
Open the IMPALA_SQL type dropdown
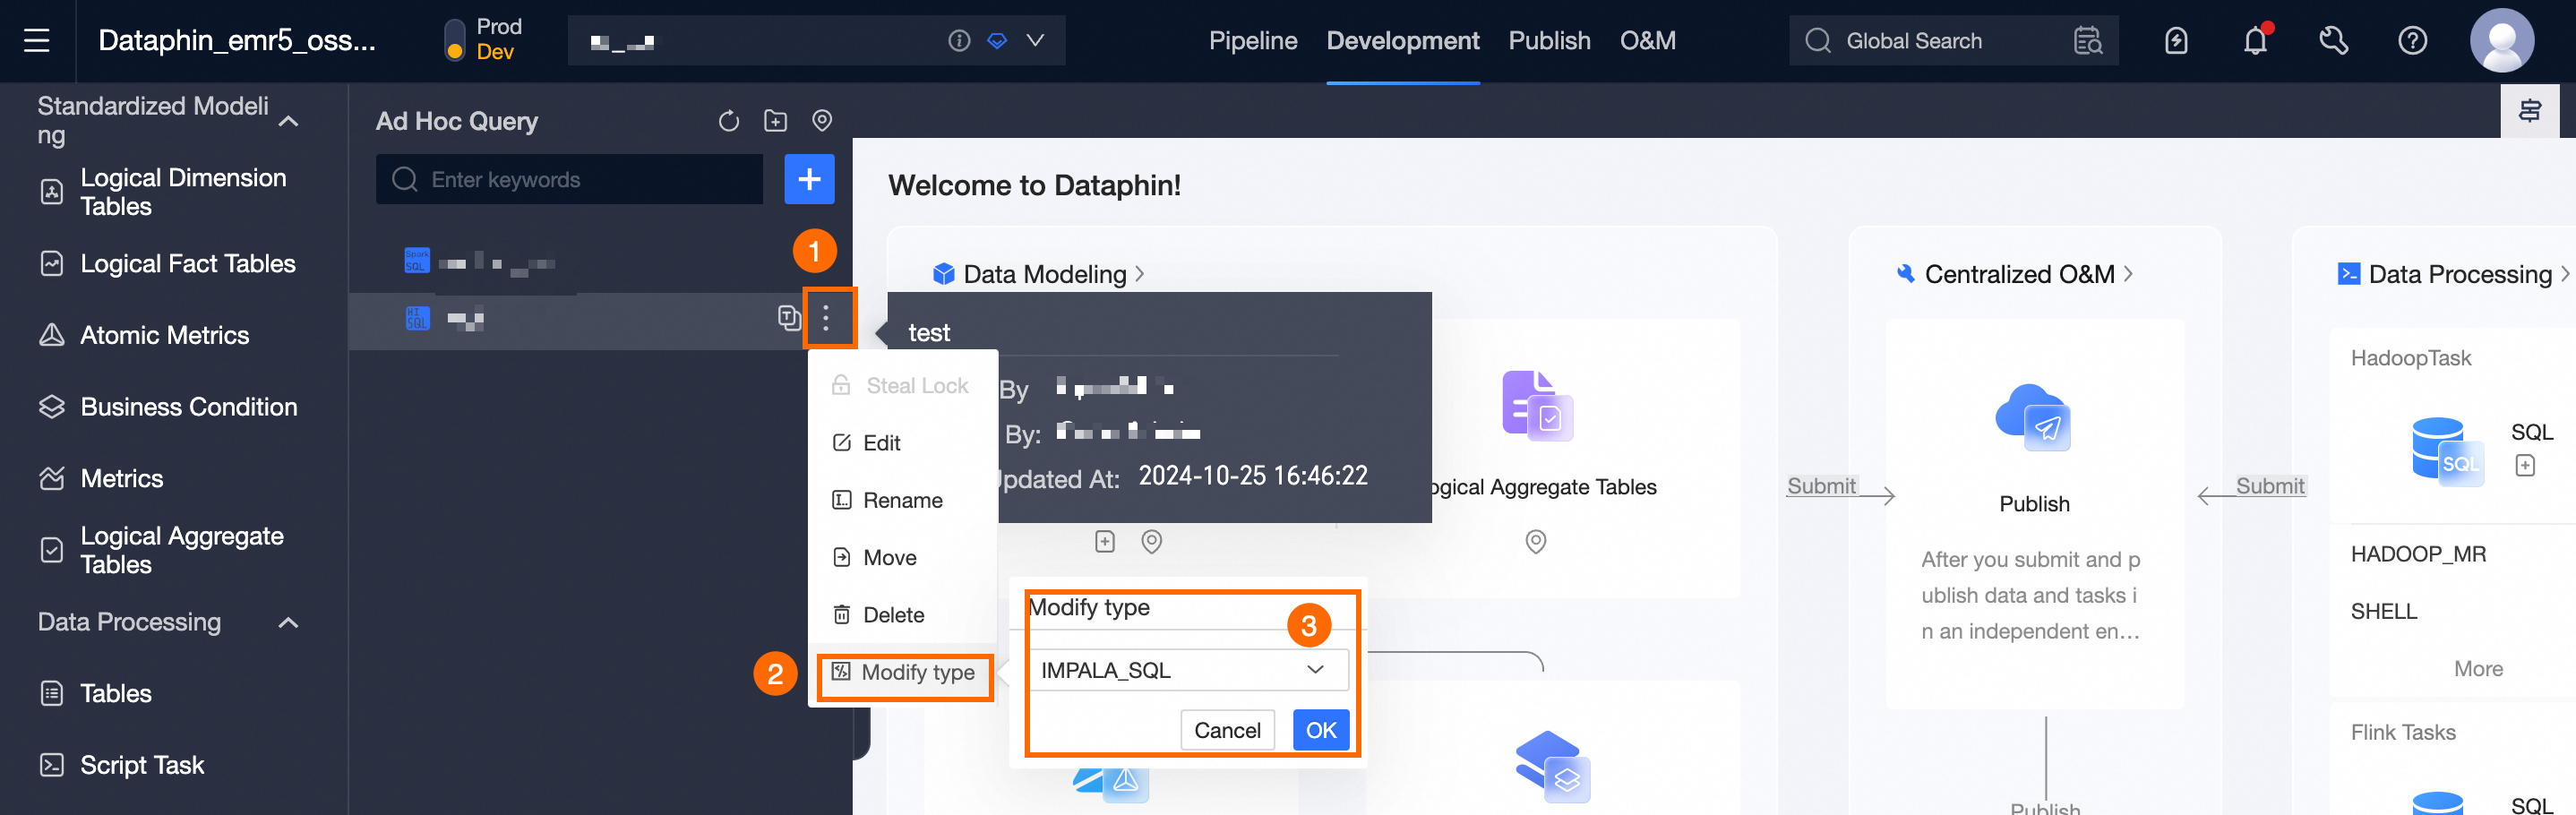[1188, 670]
